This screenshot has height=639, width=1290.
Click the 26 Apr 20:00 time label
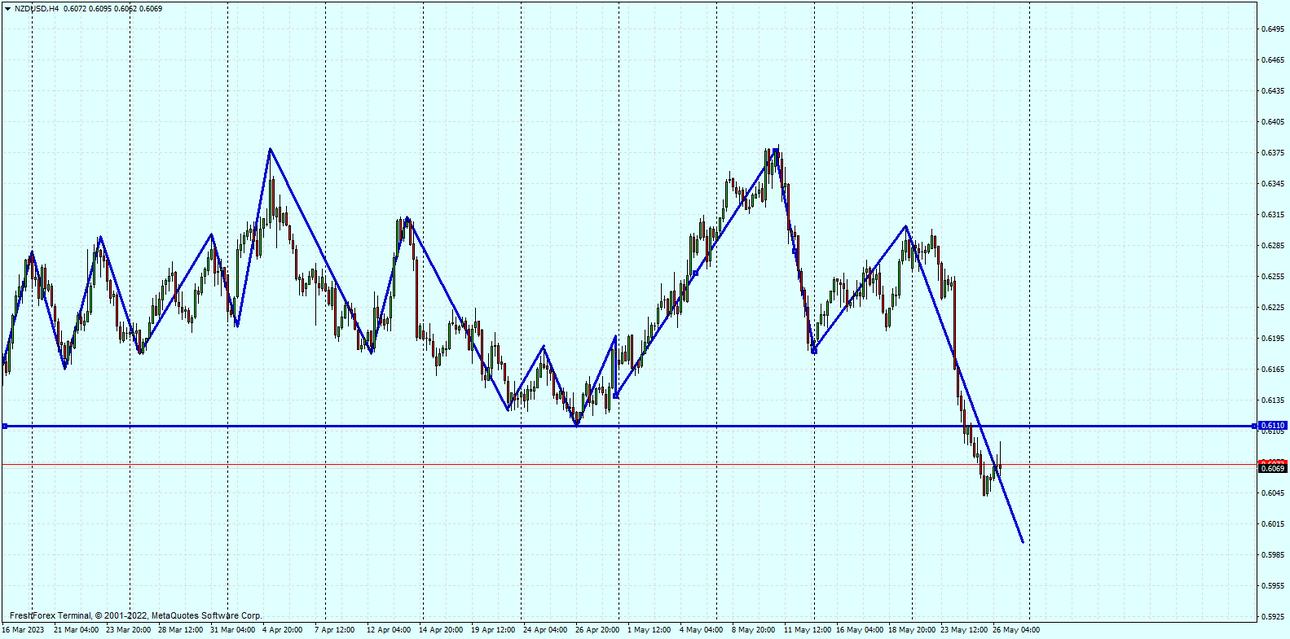click(x=596, y=631)
